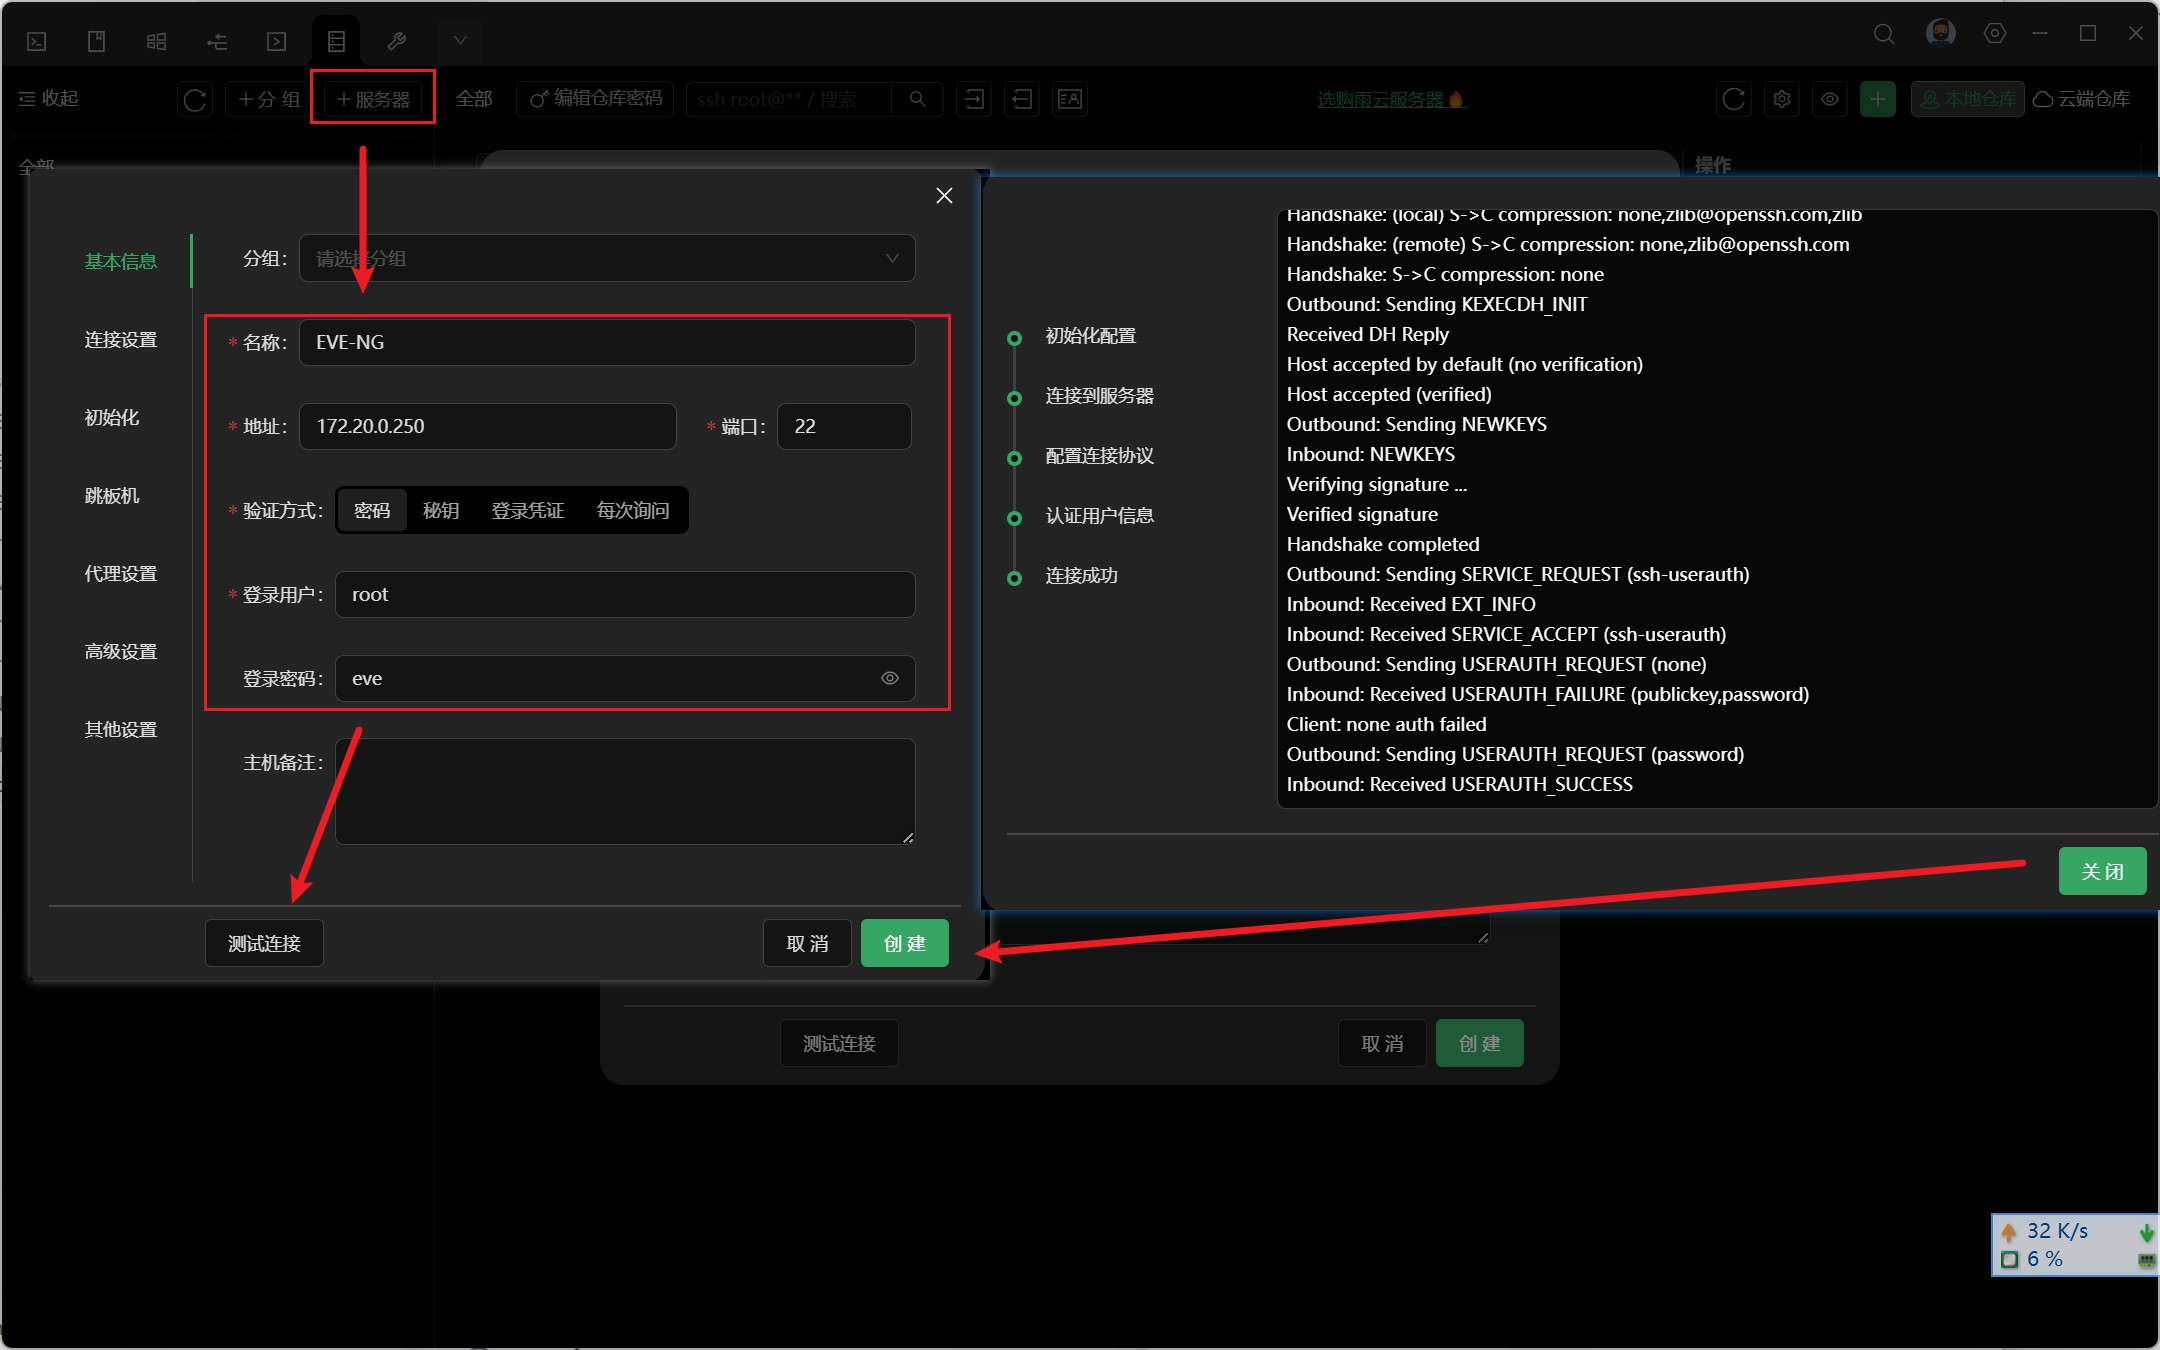Expand the top bar chevron dropdown
Screen dimensions: 2160x1350
click(460, 41)
